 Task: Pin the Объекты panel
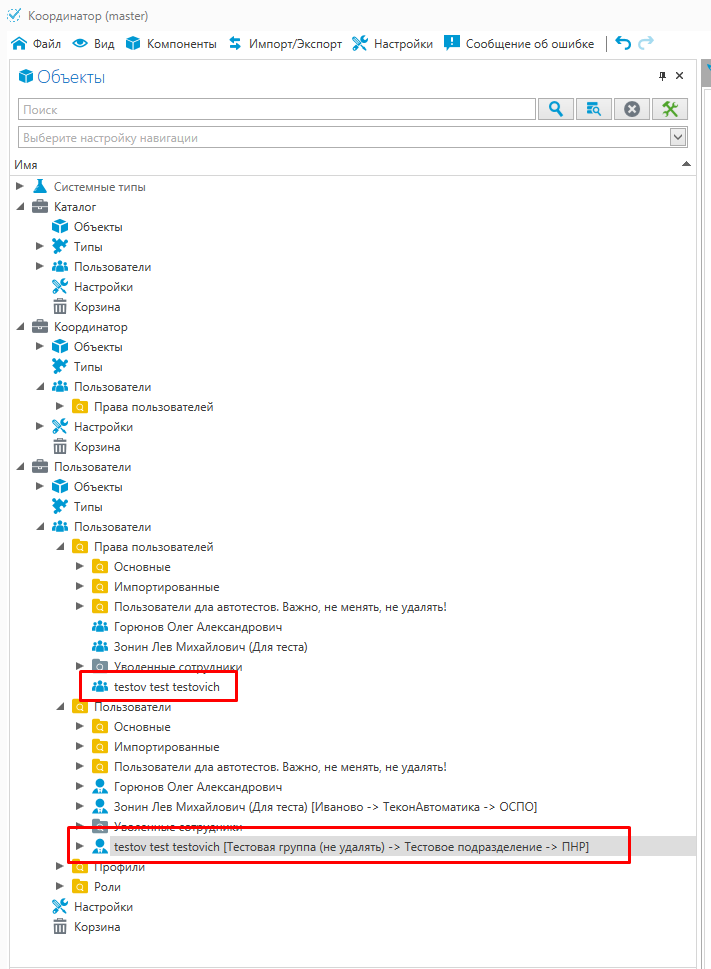(661, 77)
